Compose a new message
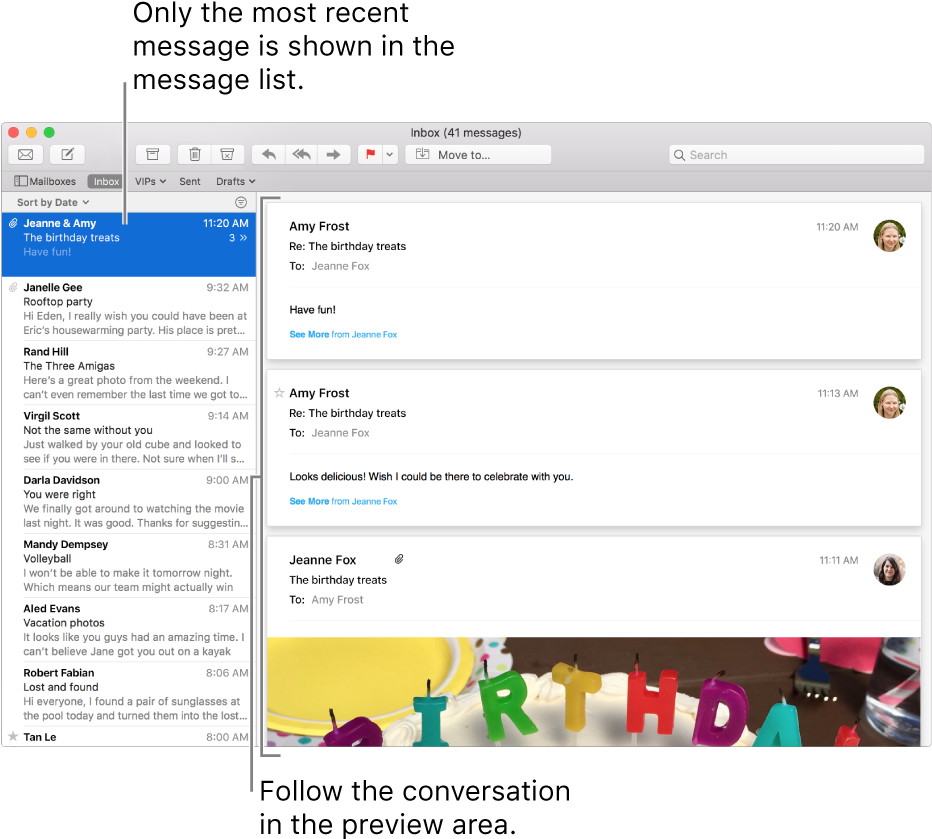This screenshot has width=932, height=839. point(67,154)
